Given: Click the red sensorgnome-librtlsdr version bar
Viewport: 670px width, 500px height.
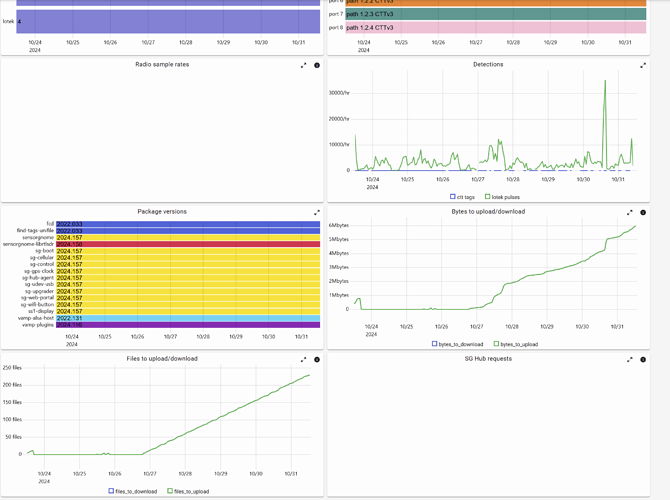Looking at the screenshot, I should (x=188, y=244).
